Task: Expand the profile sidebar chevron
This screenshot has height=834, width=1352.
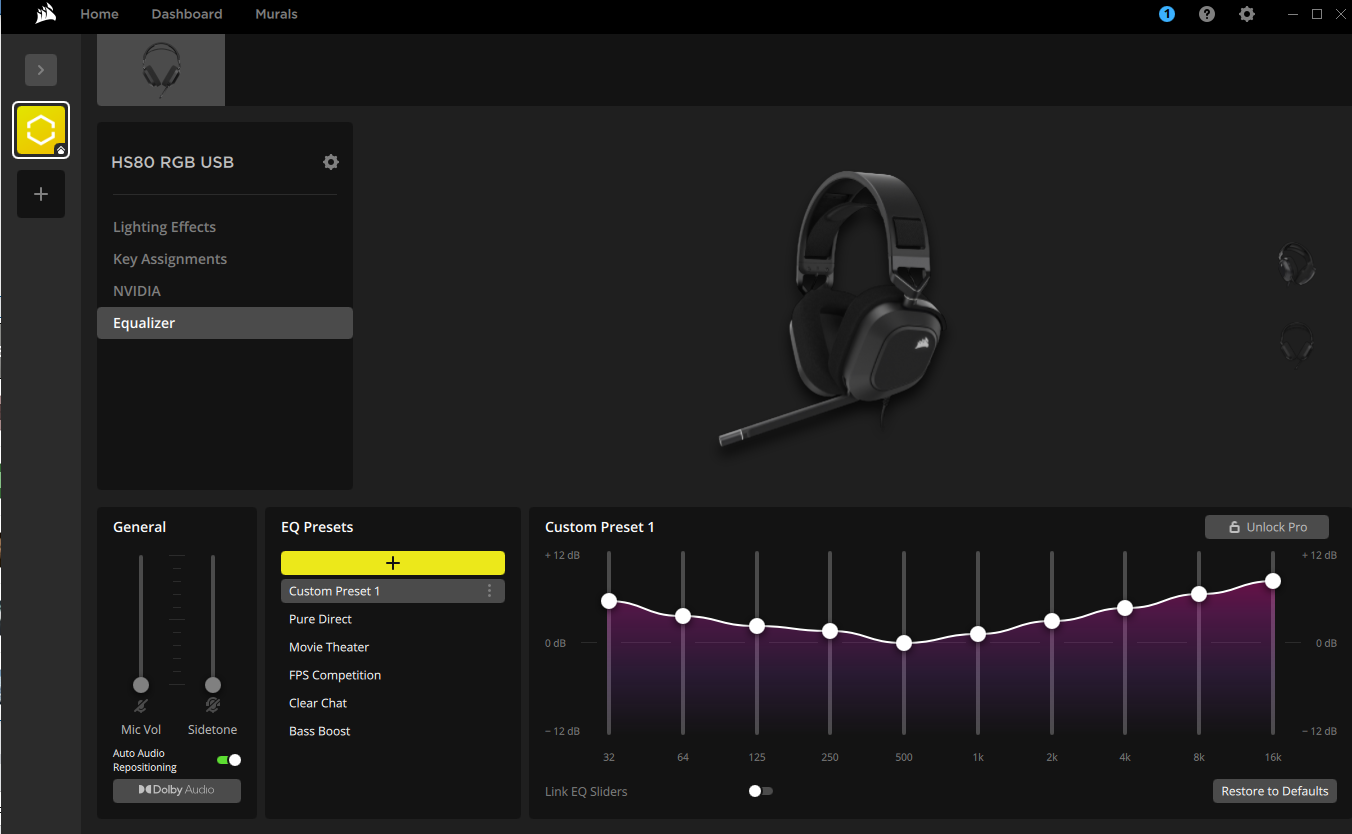Action: coord(41,70)
